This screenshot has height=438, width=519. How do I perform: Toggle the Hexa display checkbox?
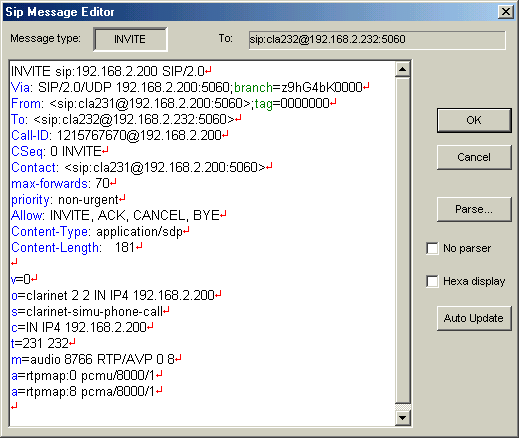coord(432,281)
